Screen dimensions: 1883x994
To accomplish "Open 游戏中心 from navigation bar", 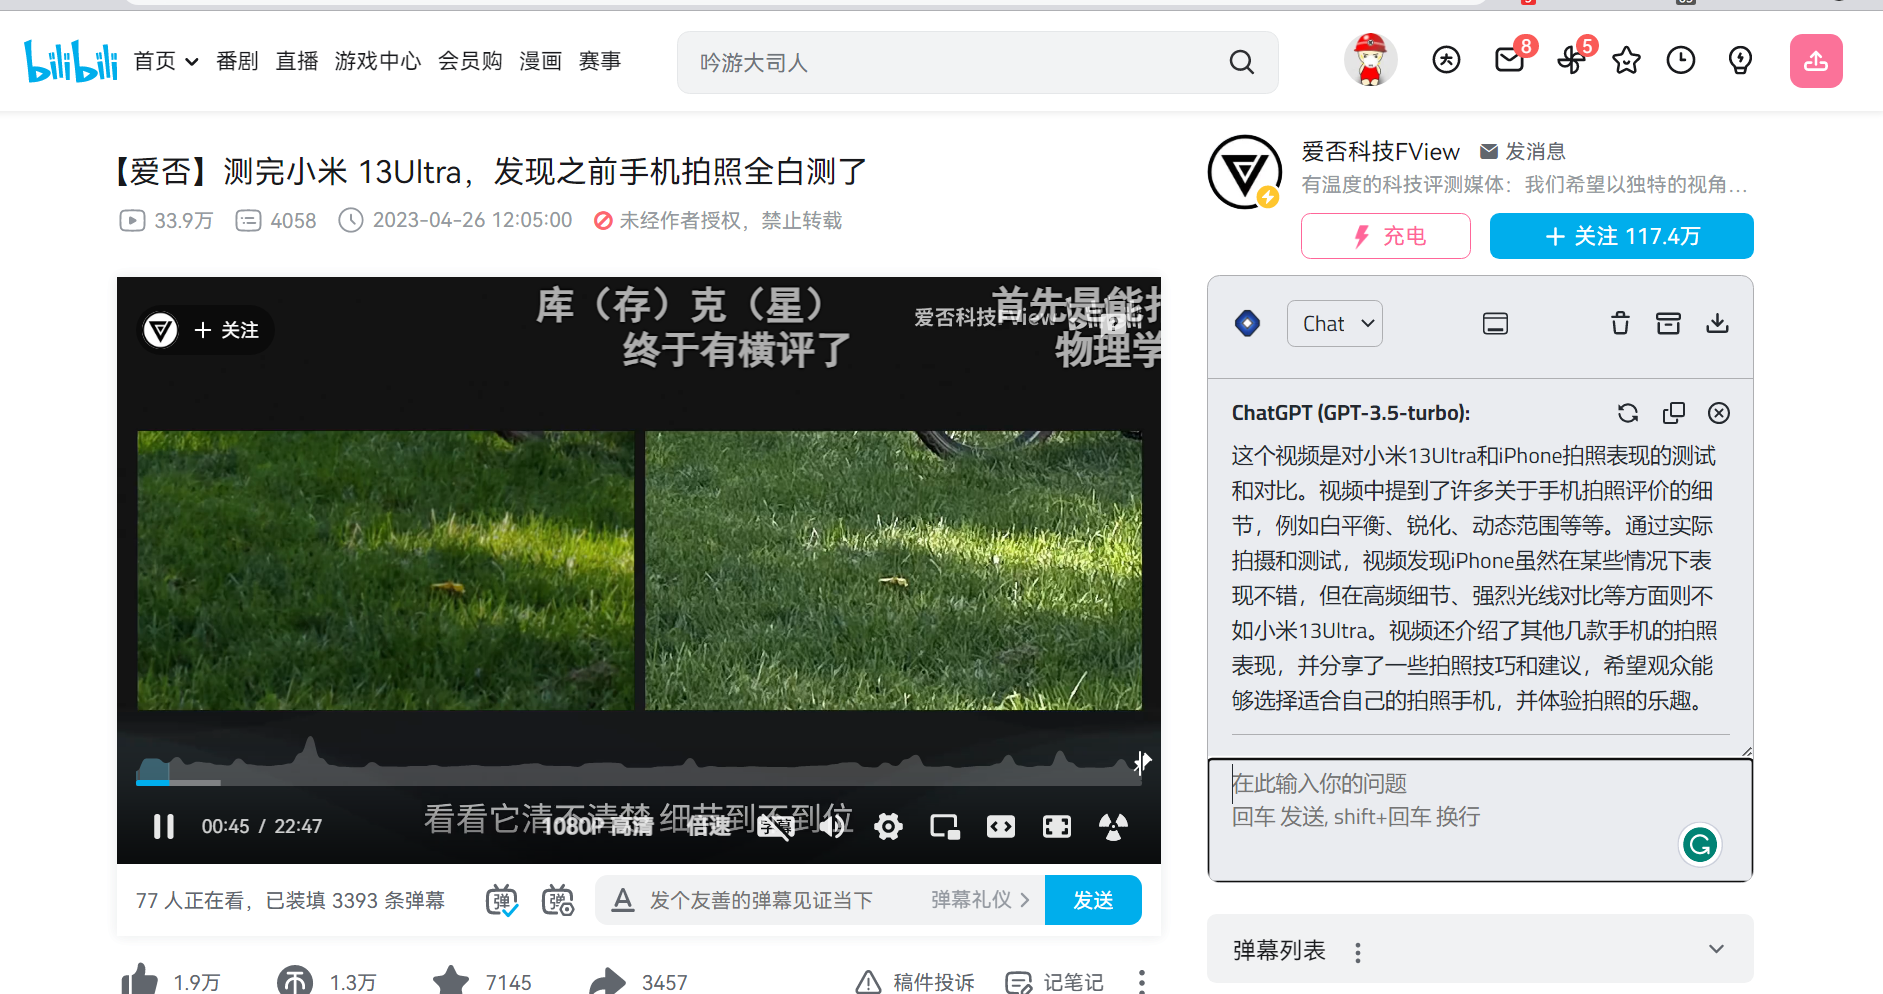I will click(377, 62).
